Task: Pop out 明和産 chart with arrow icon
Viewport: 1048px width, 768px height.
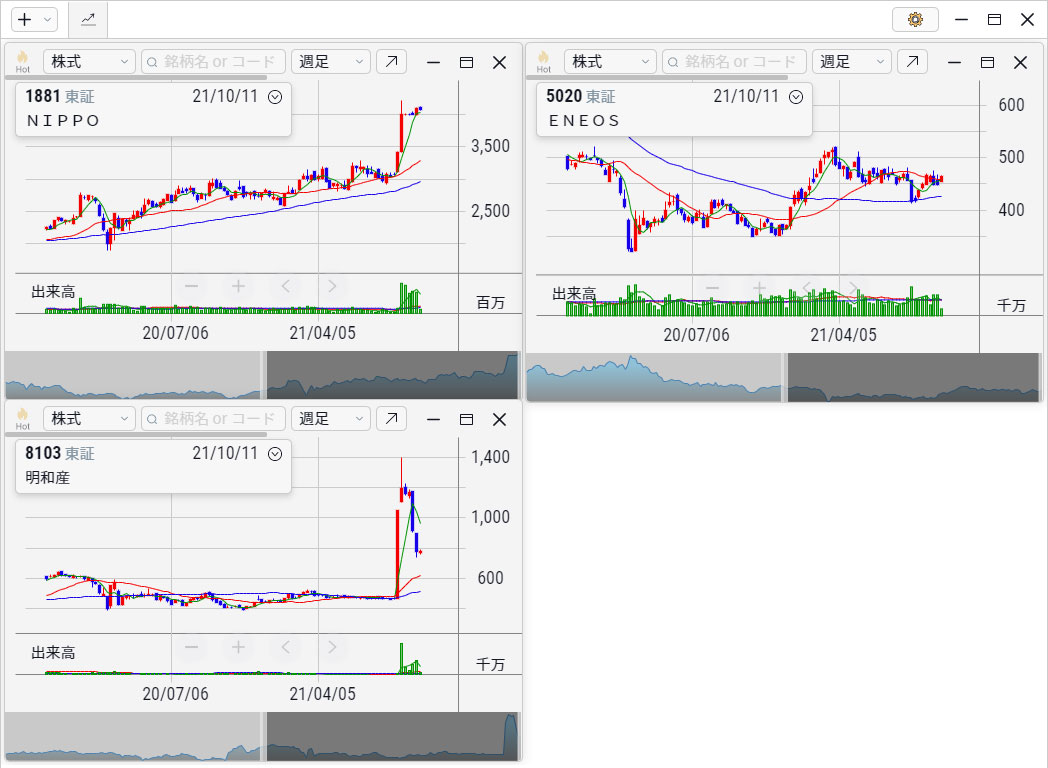Action: pyautogui.click(x=392, y=418)
